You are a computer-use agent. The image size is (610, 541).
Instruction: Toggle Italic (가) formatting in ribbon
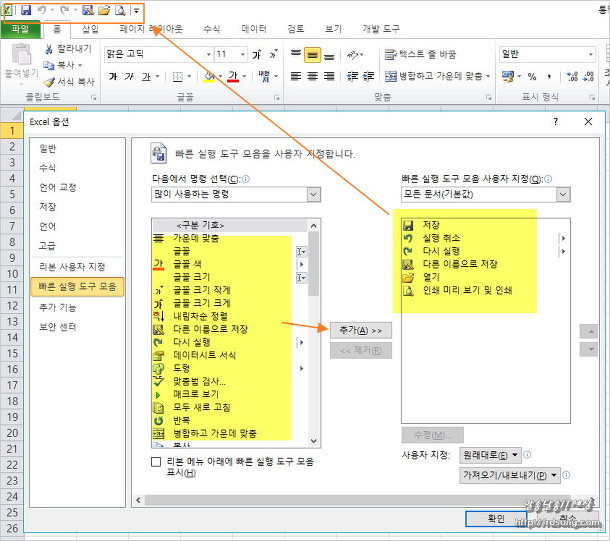click(129, 76)
